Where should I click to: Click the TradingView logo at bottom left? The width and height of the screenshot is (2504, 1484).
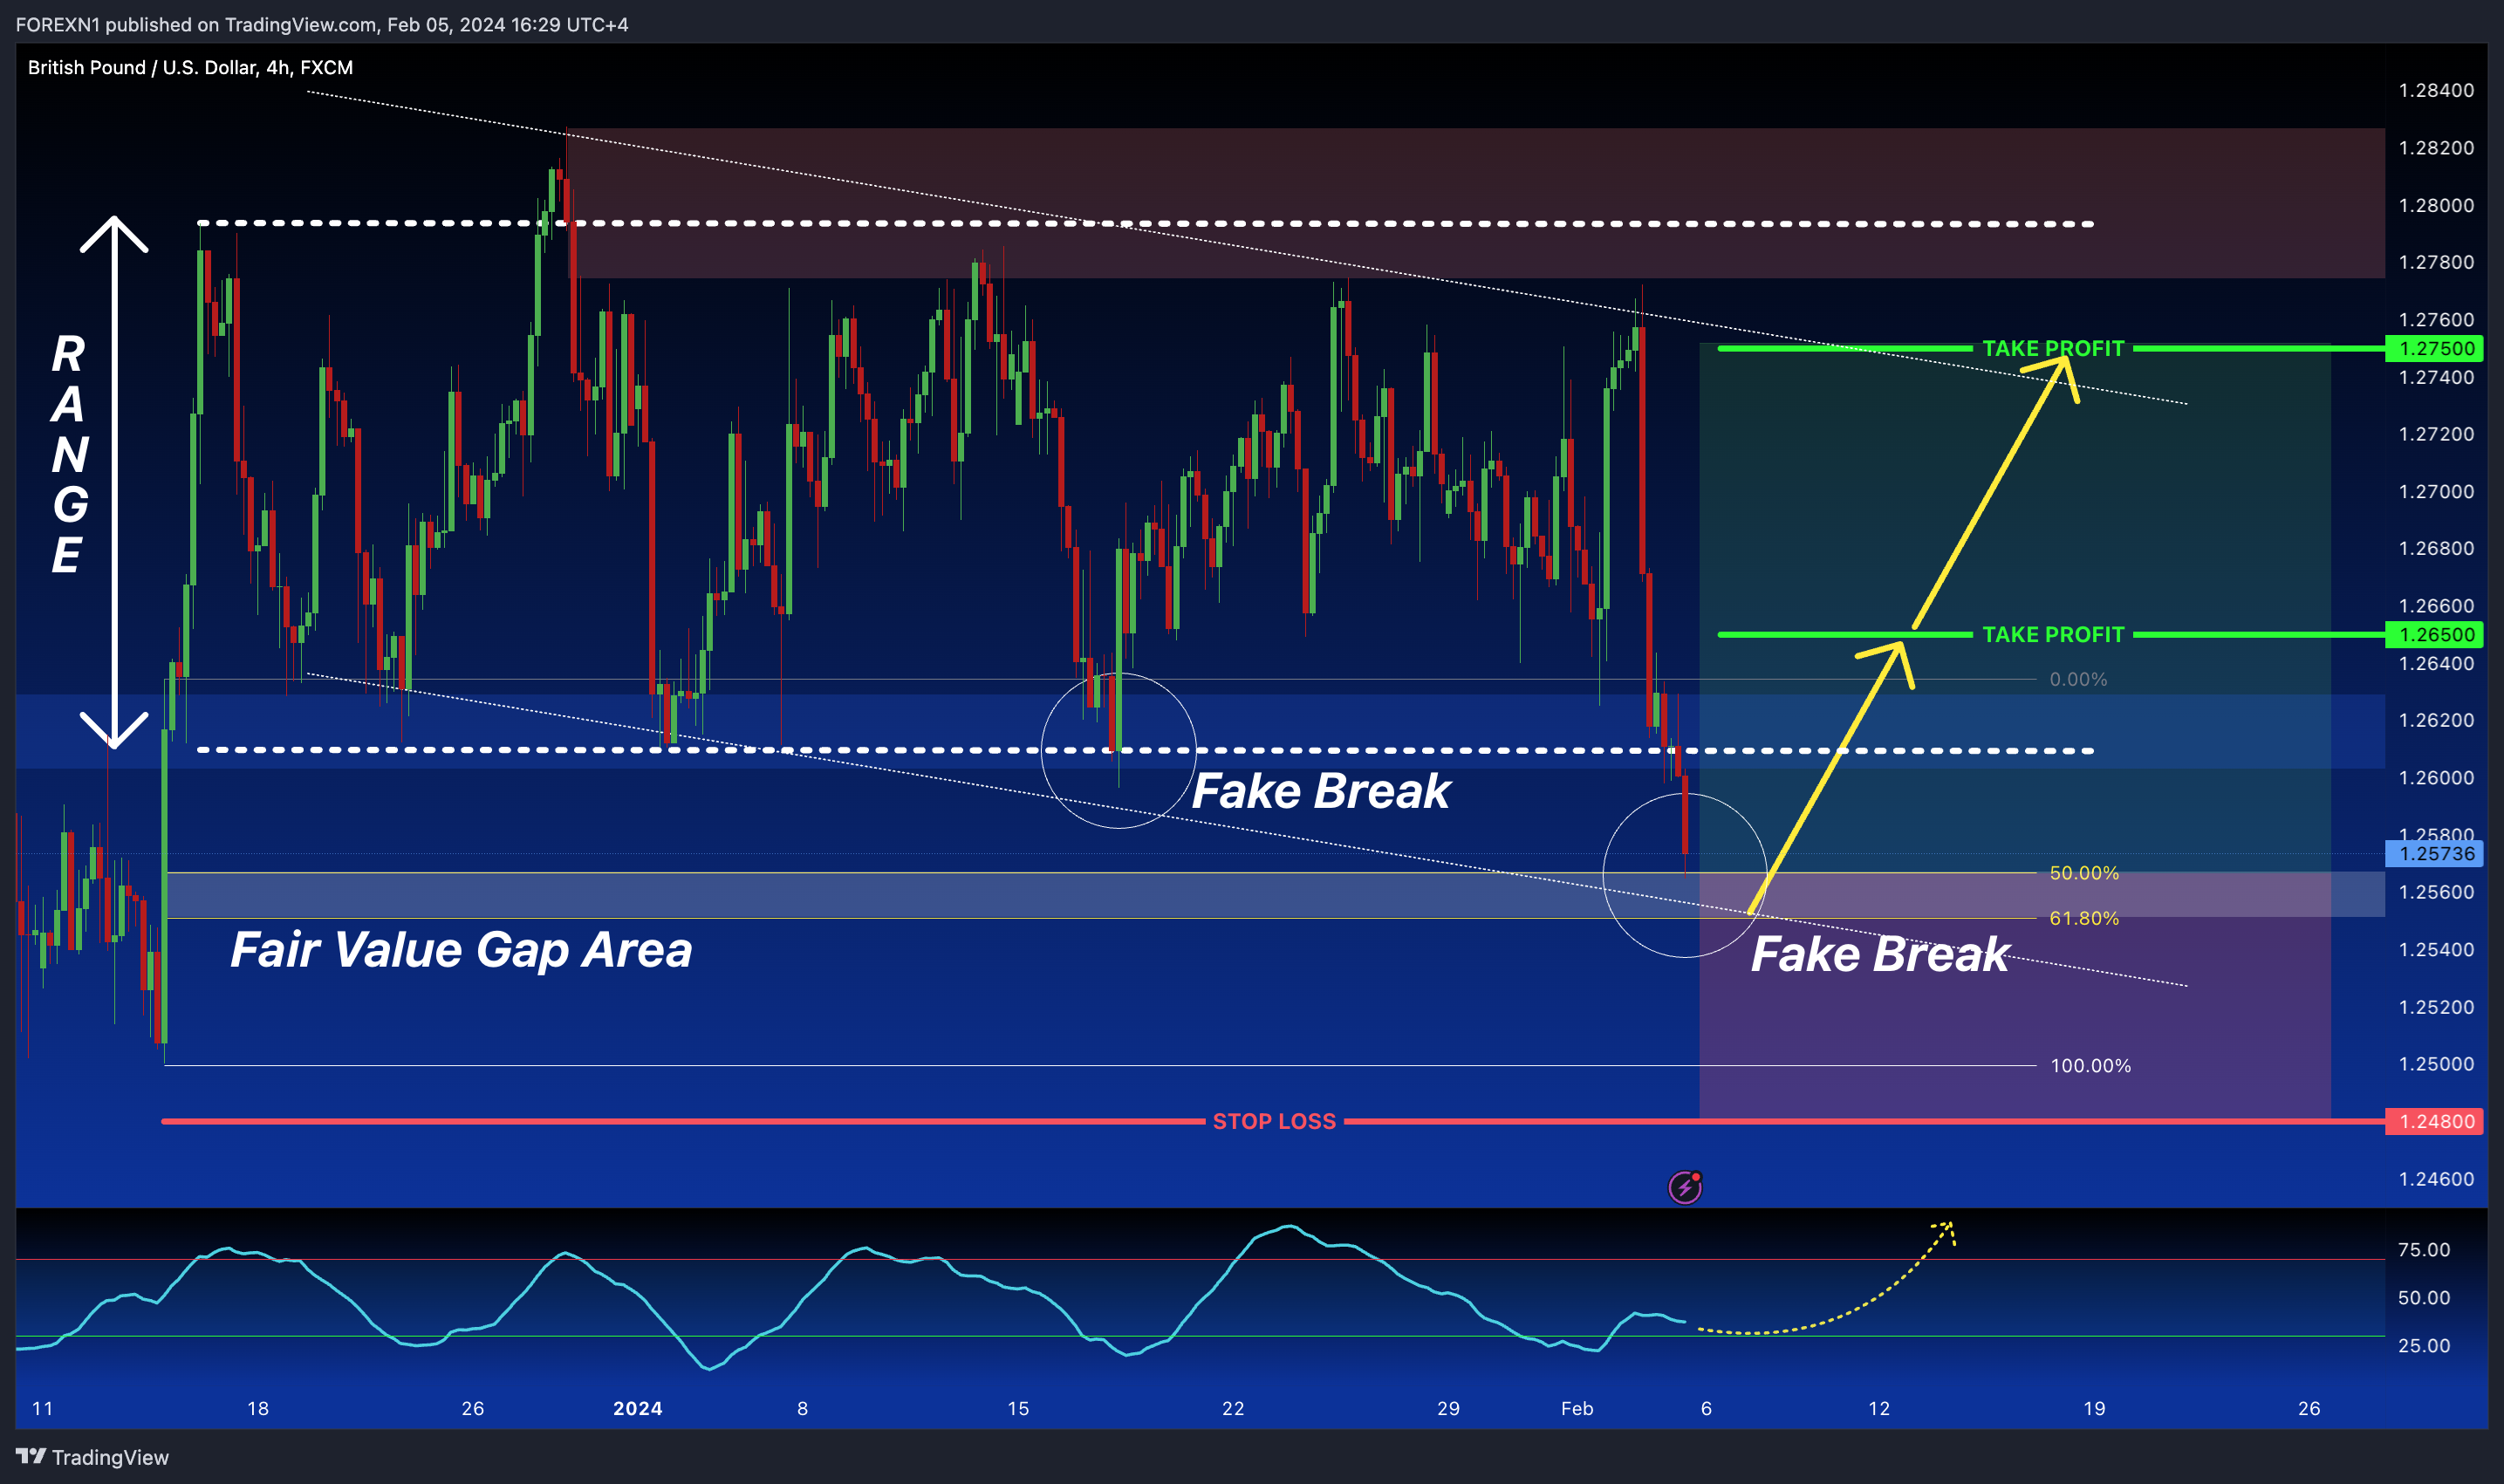coord(92,1457)
